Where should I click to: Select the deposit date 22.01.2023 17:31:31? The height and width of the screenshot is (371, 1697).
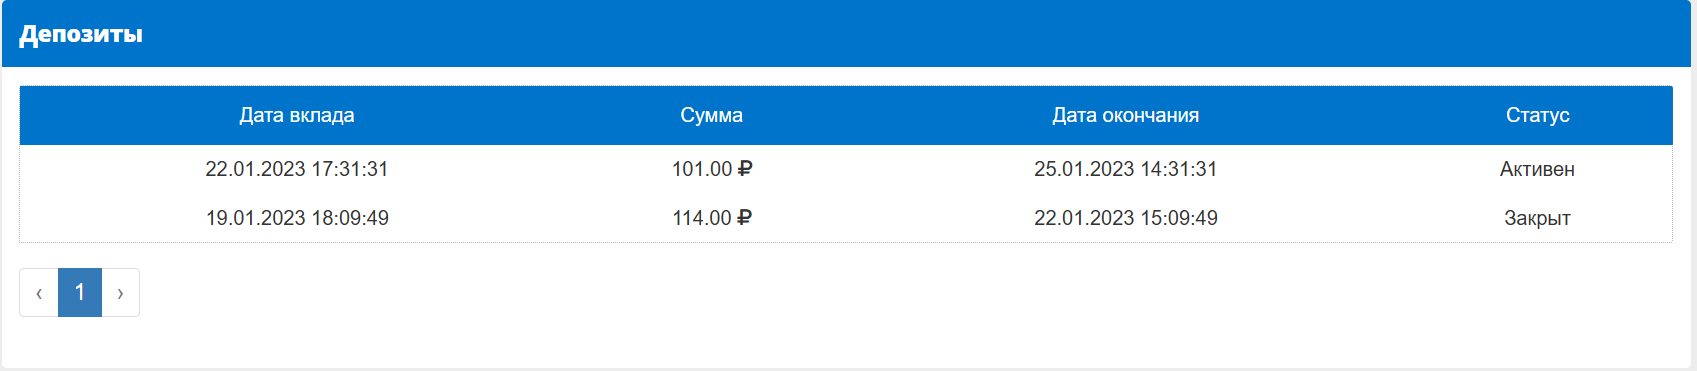[297, 169]
